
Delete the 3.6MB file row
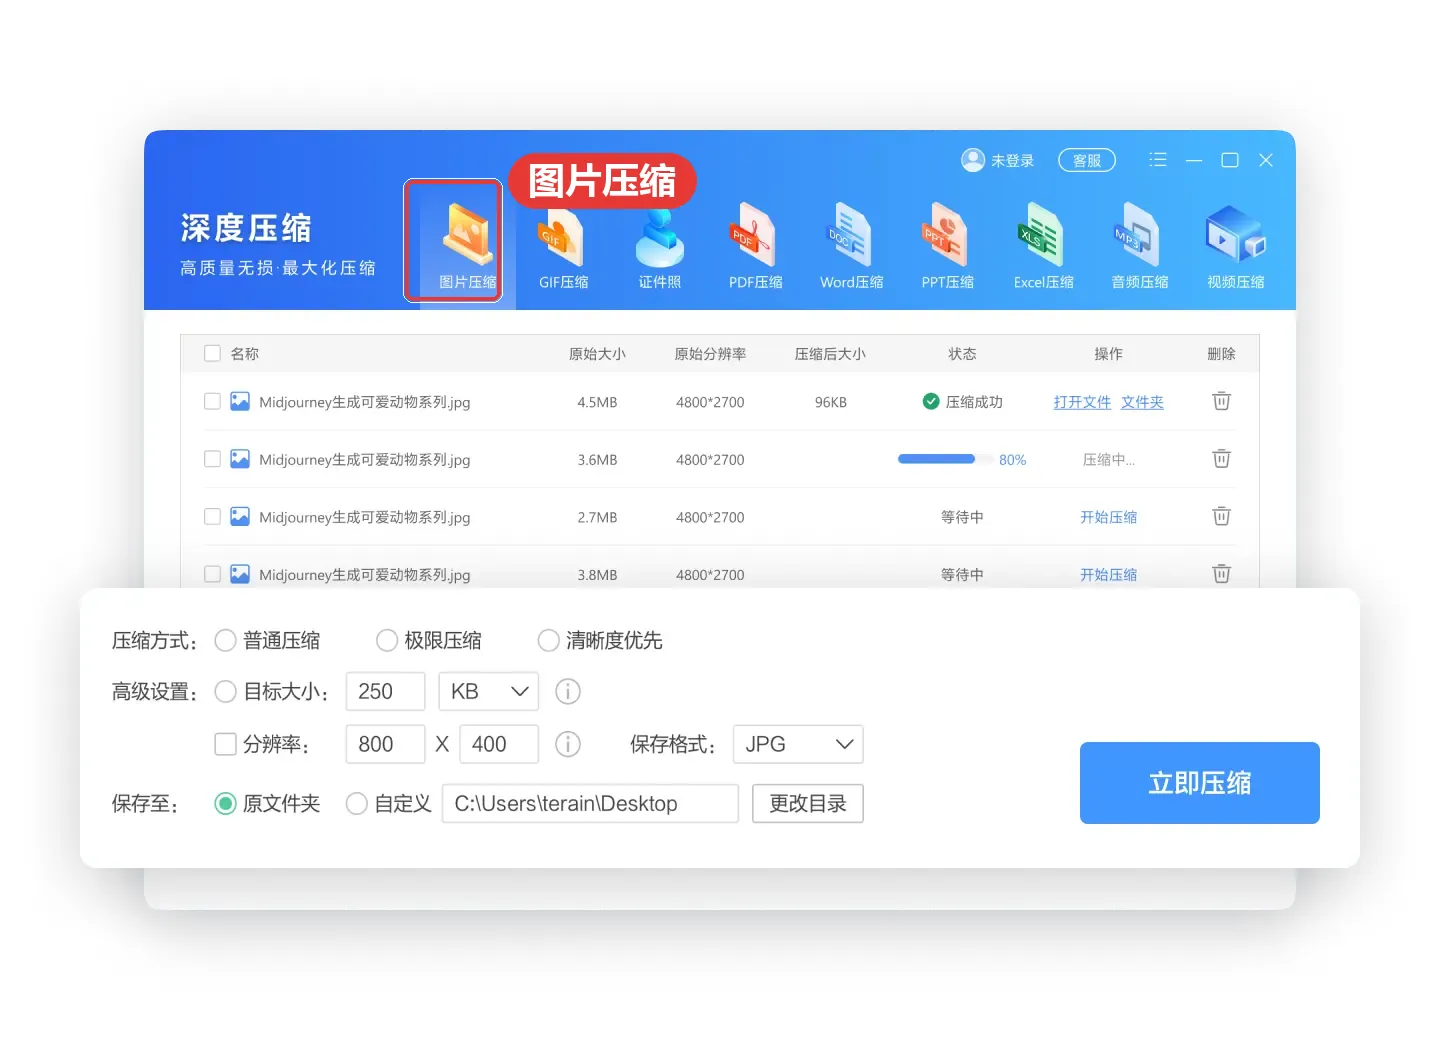pos(1221,459)
